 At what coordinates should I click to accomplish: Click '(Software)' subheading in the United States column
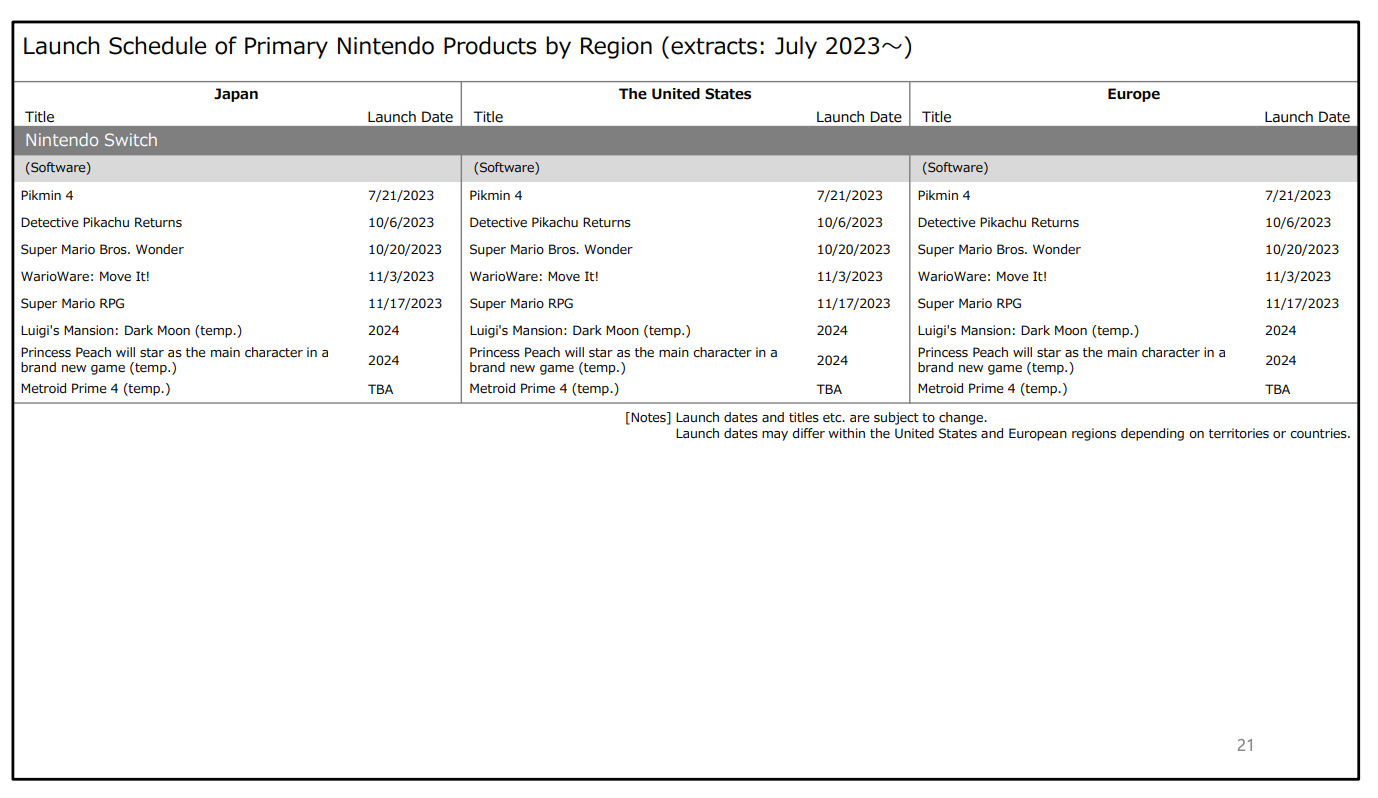507,168
